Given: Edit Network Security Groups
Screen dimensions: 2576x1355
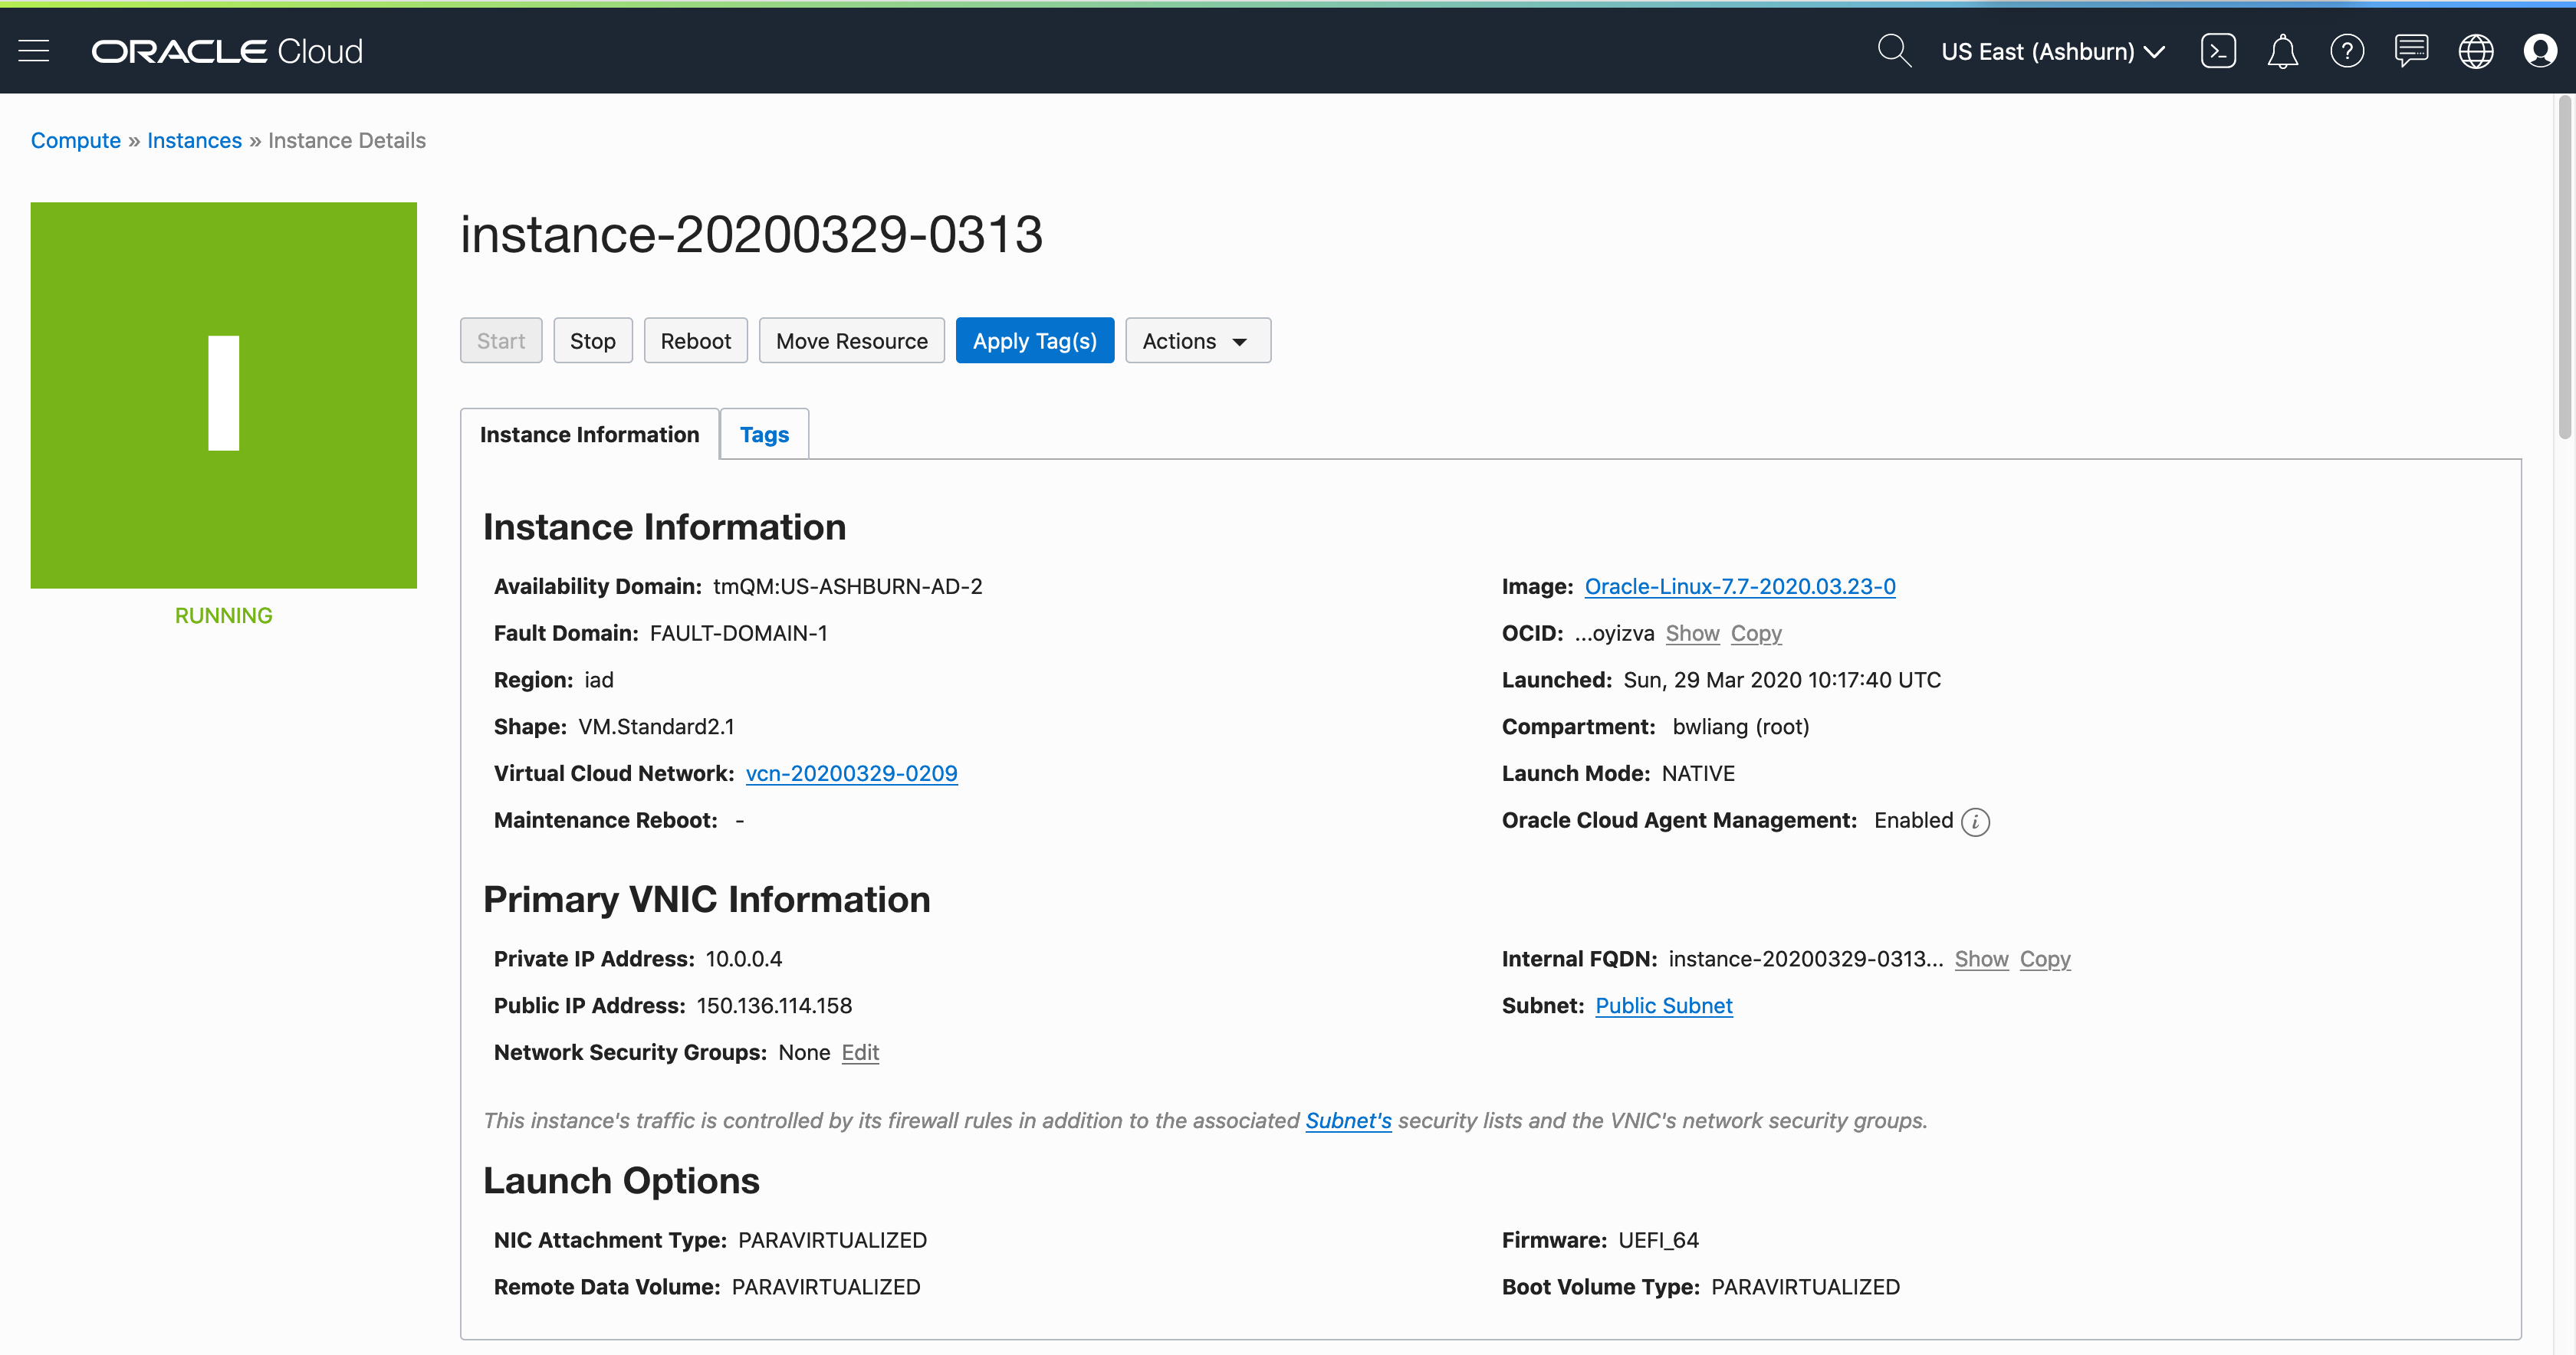Looking at the screenshot, I should pos(860,1052).
